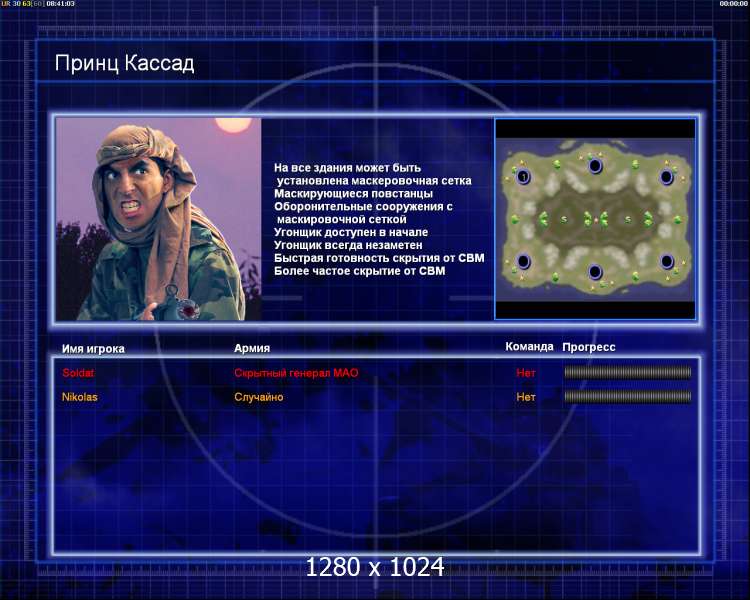
Task: Click the "Прогресс" column header
Action: tap(589, 347)
